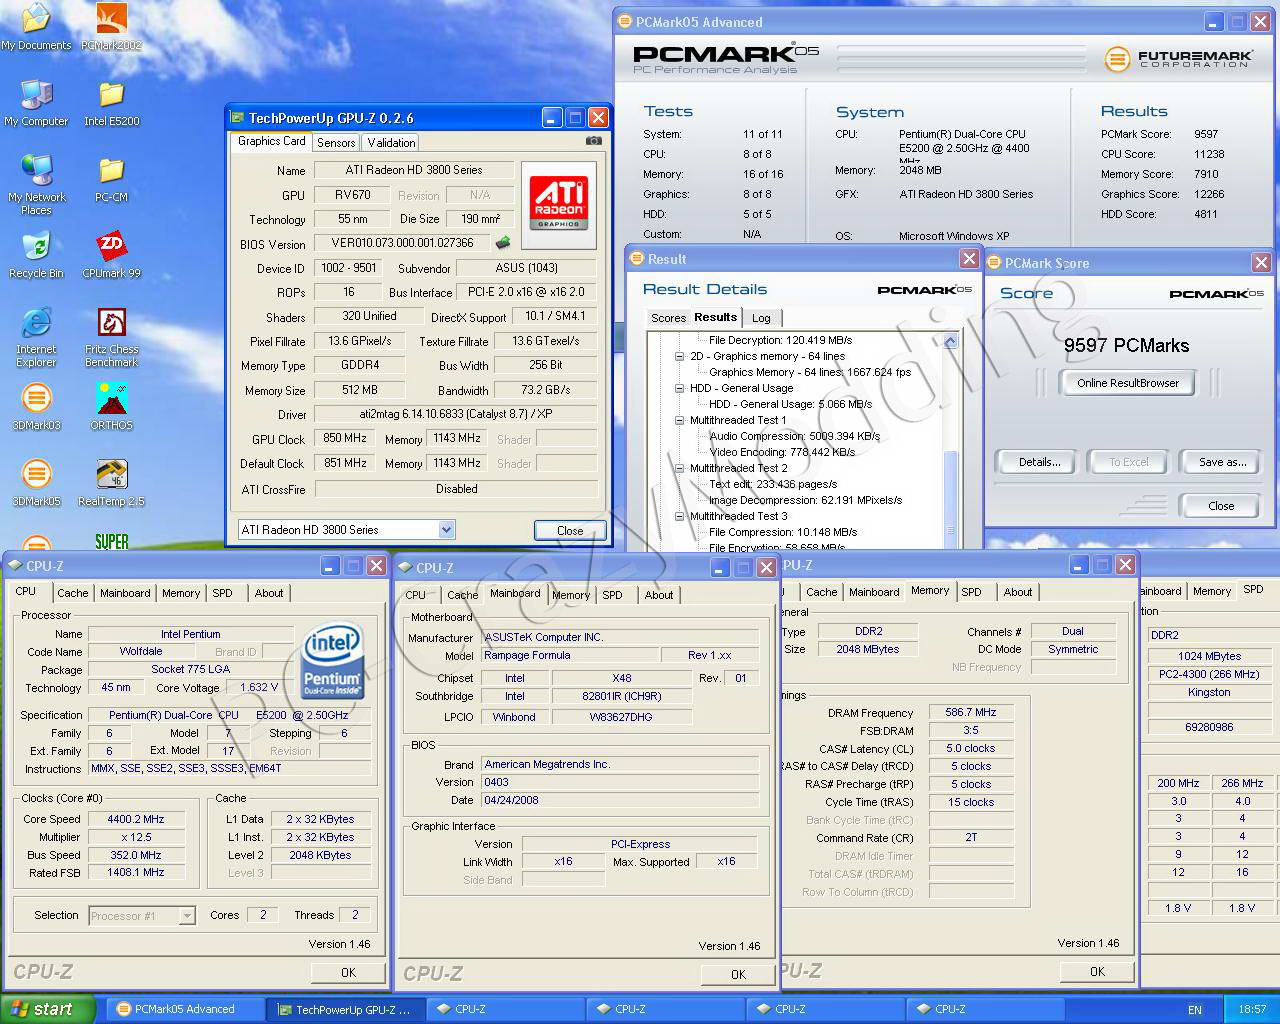Click GPU Name field in GPU-Z
The height and width of the screenshot is (1024, 1280).
[414, 170]
